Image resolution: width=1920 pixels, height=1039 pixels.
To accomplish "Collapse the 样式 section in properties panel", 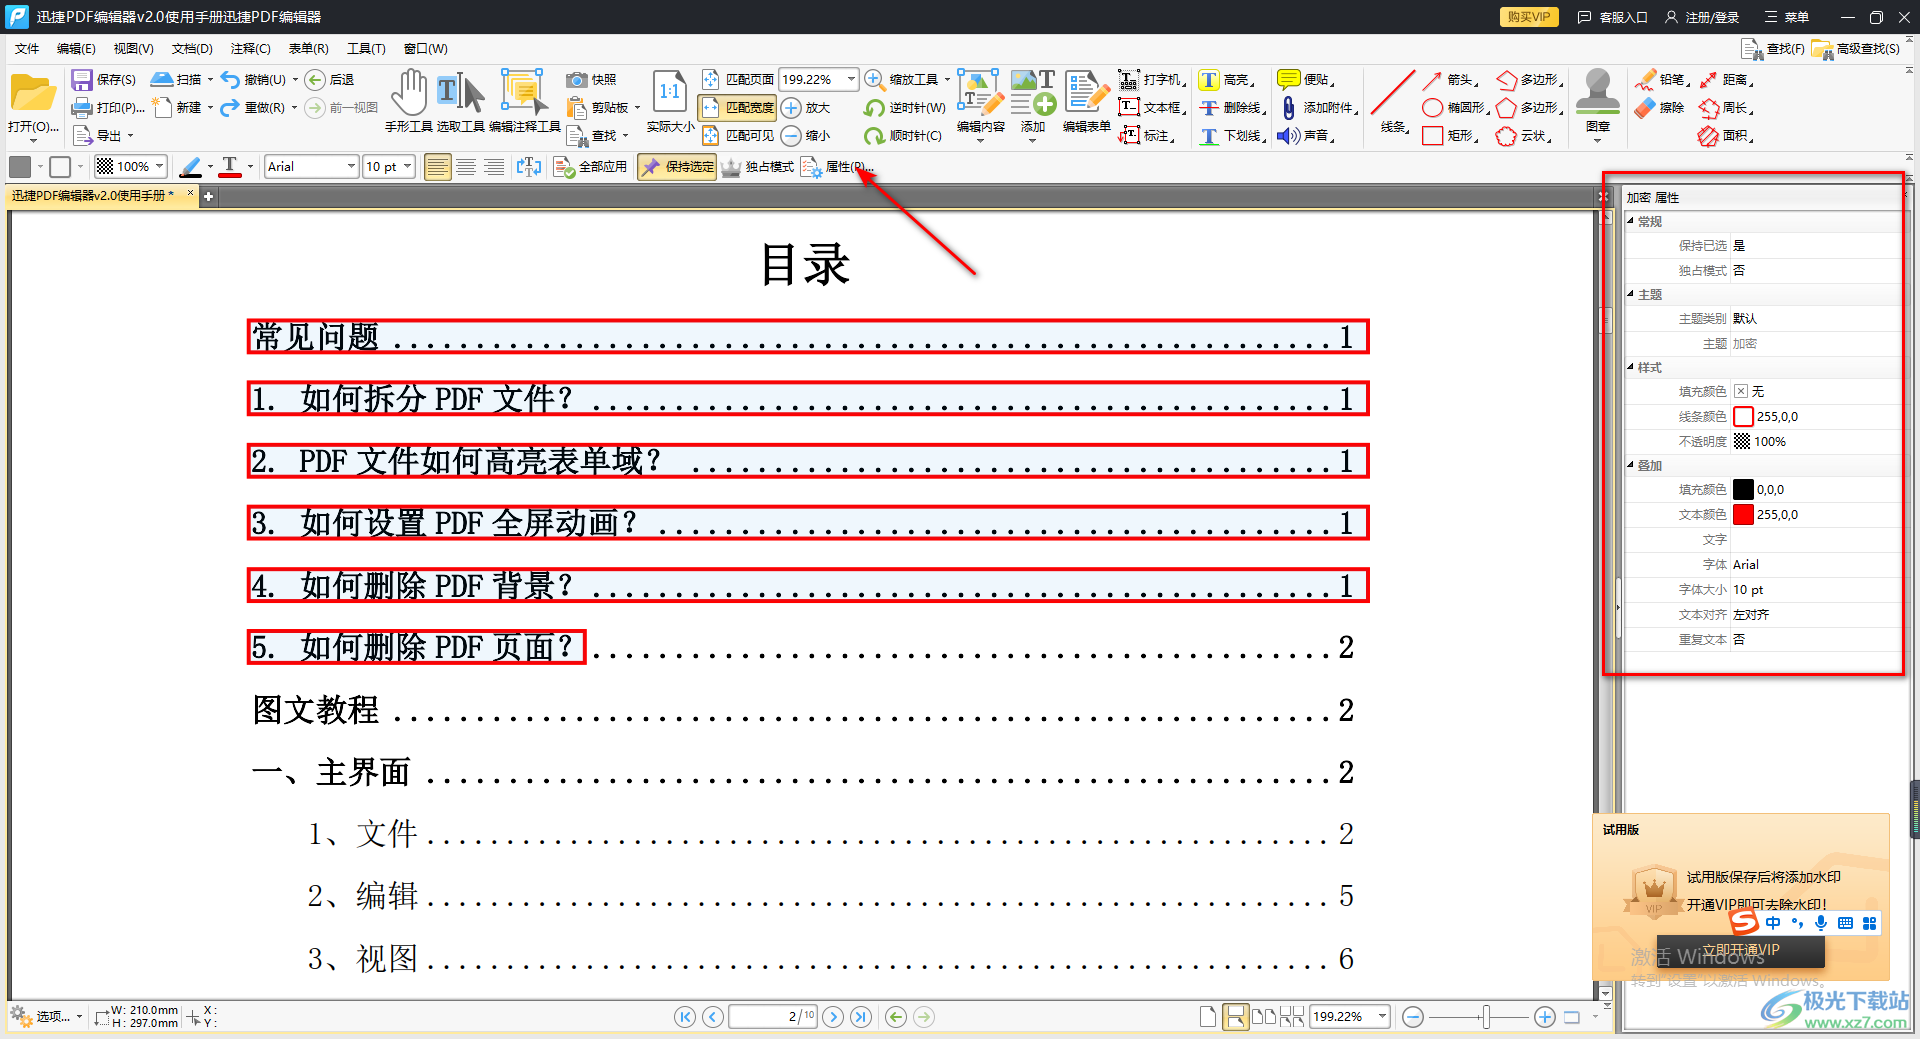I will point(1630,368).
